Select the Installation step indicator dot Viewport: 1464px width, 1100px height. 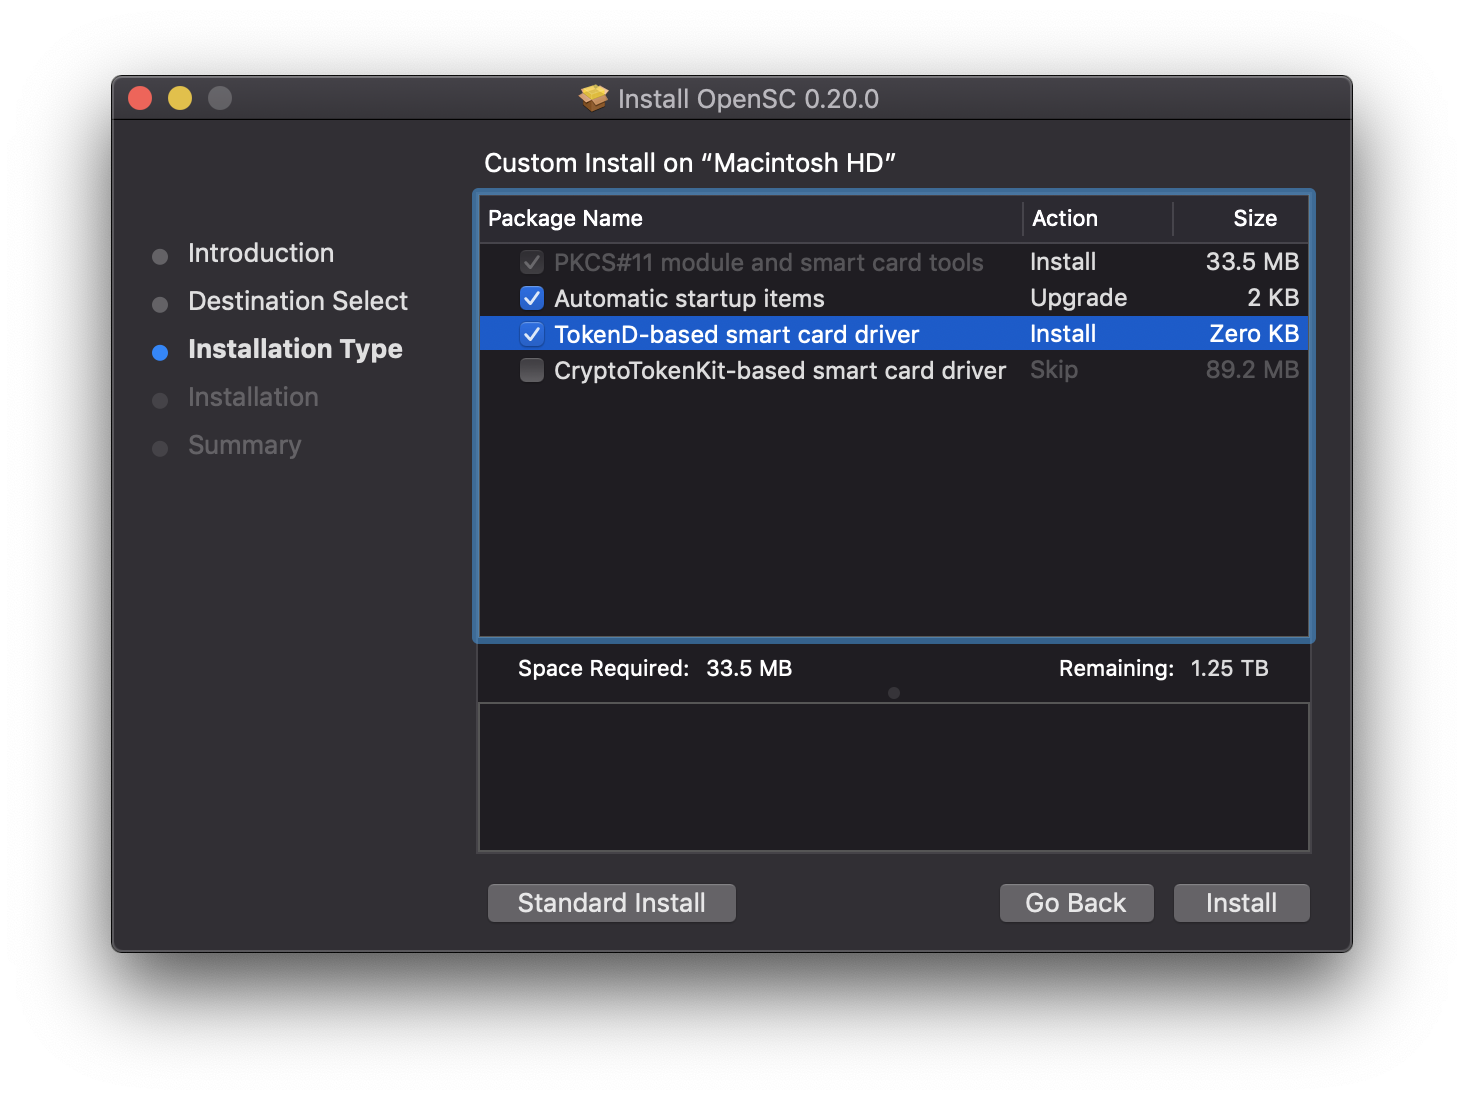[x=160, y=400]
